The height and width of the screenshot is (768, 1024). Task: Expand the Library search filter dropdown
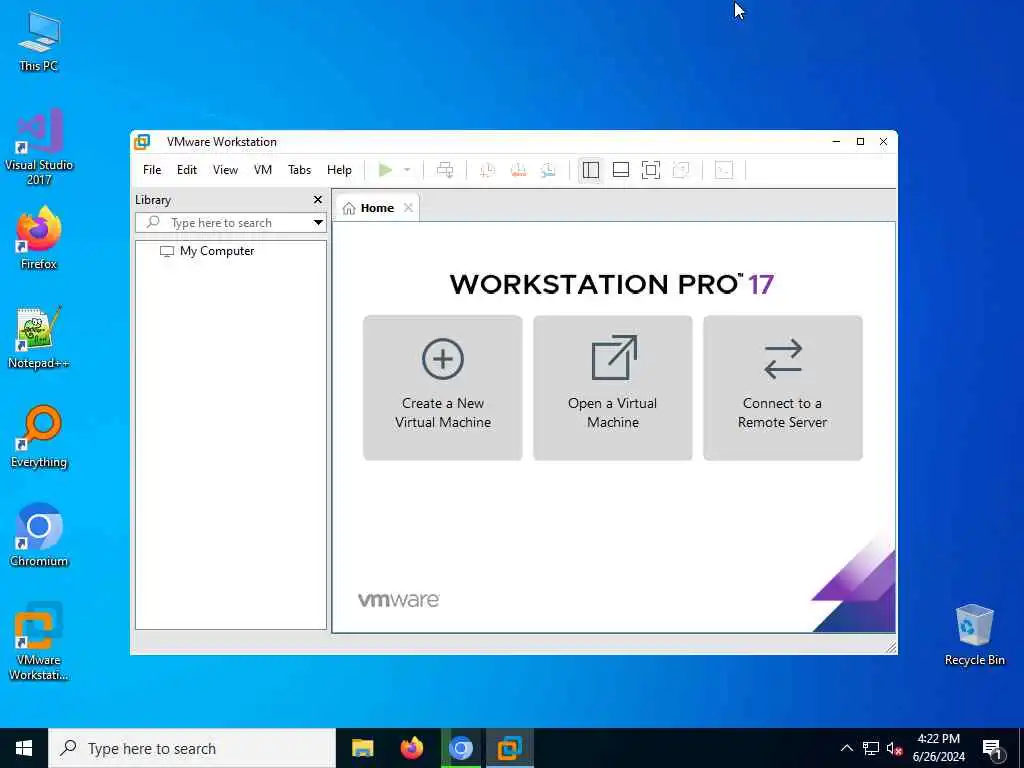(x=318, y=223)
